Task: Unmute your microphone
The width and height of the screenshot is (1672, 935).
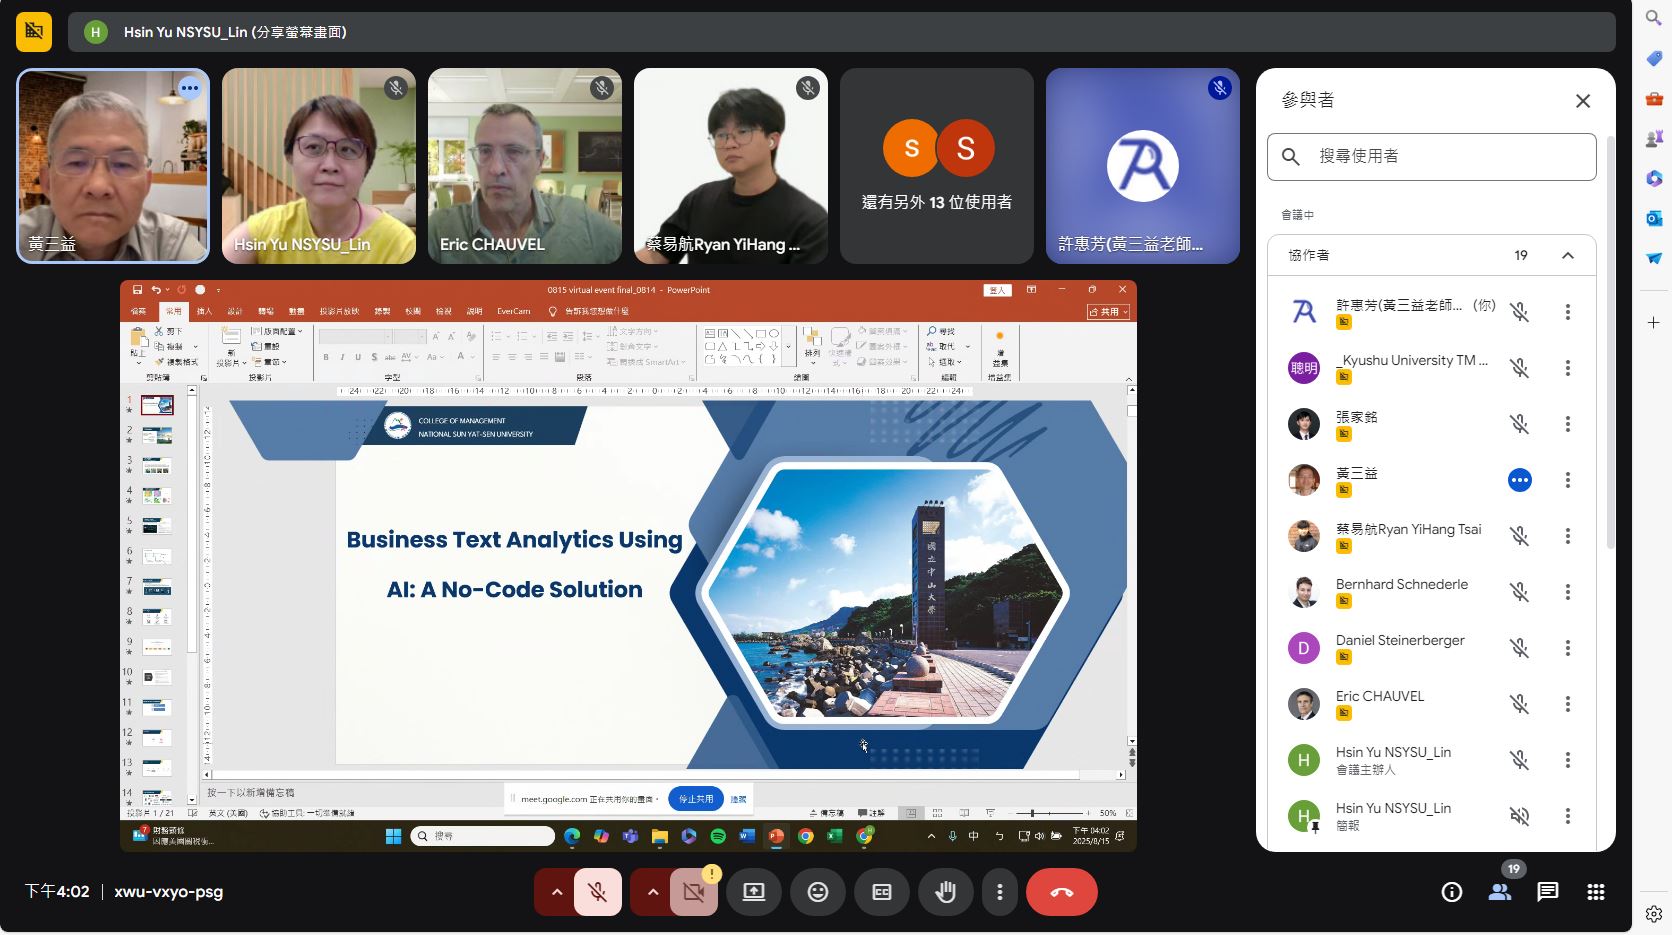Action: pos(598,892)
